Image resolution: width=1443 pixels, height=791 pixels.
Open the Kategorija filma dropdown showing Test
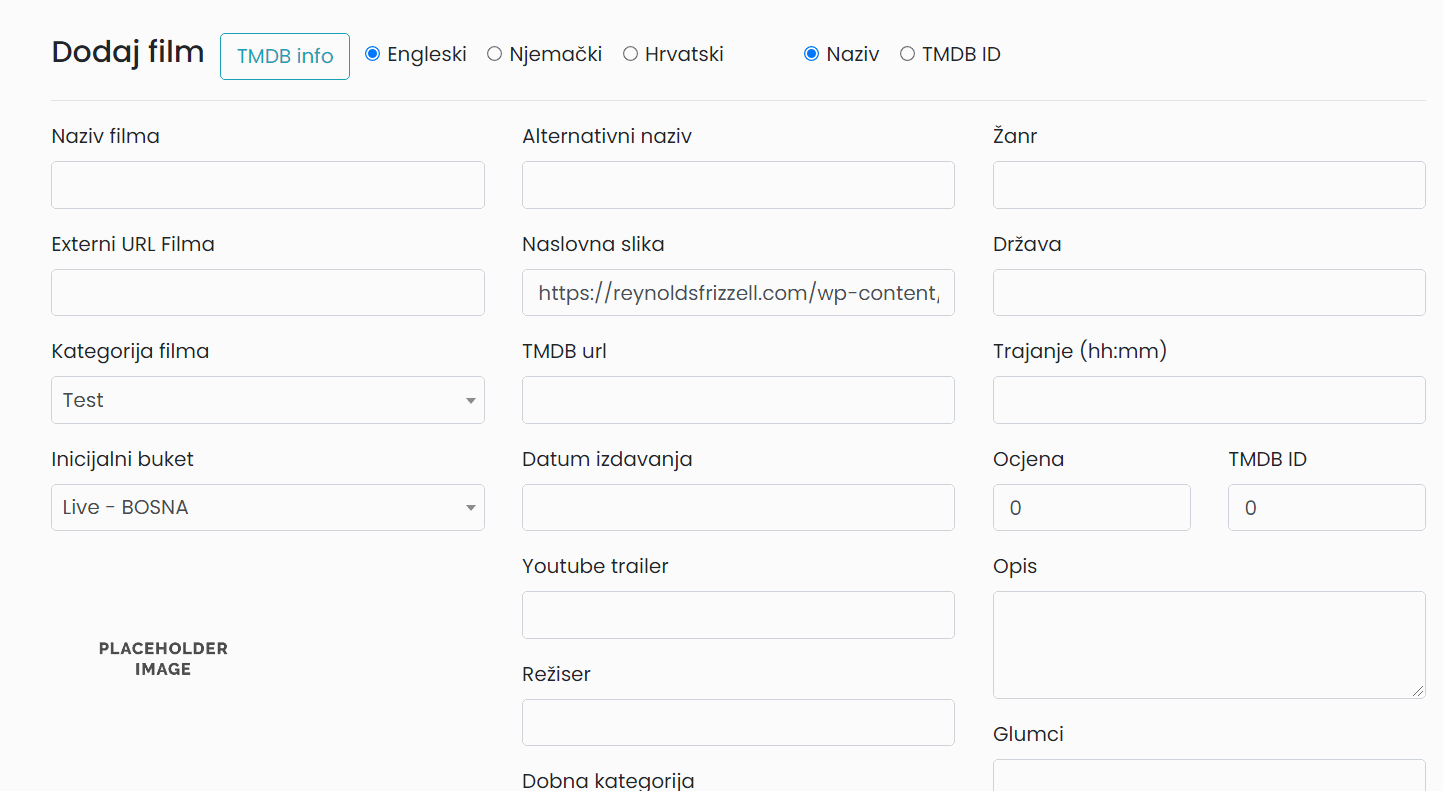(268, 400)
